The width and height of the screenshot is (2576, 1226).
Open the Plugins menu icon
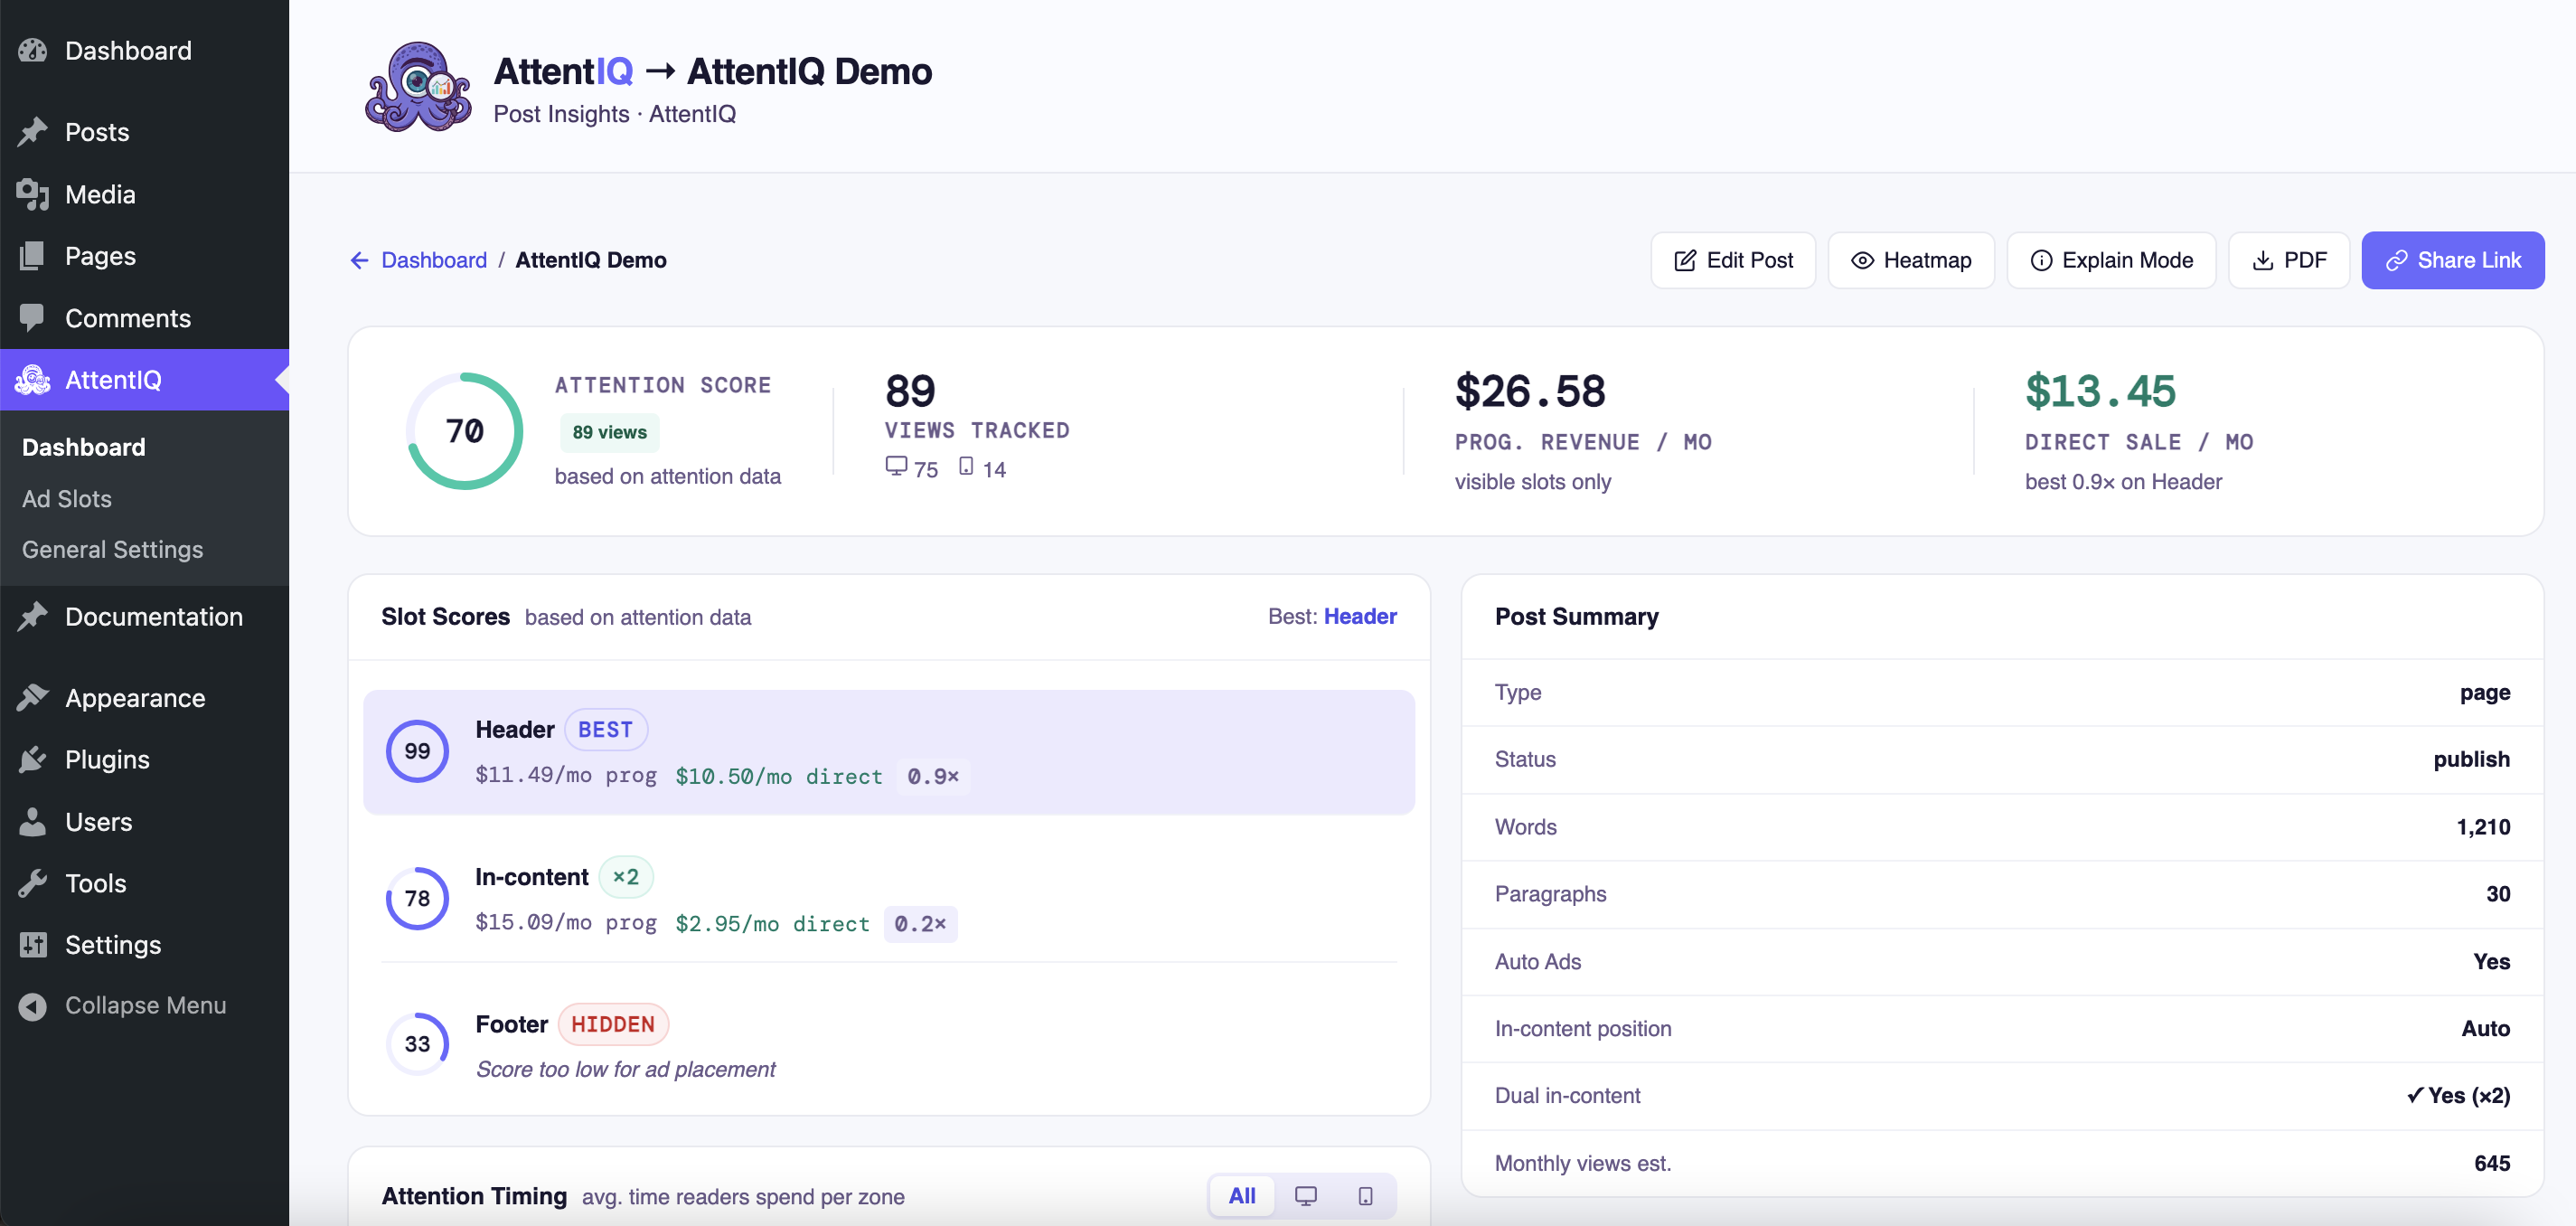(33, 759)
